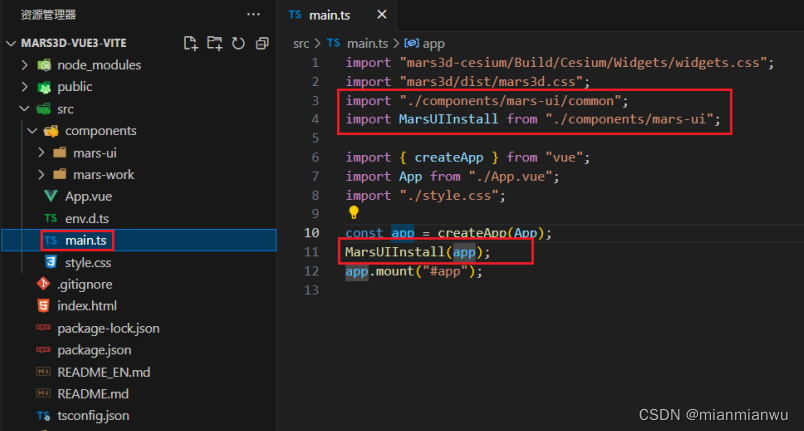Collapse all folders in explorer
The image size is (804, 431).
point(262,44)
